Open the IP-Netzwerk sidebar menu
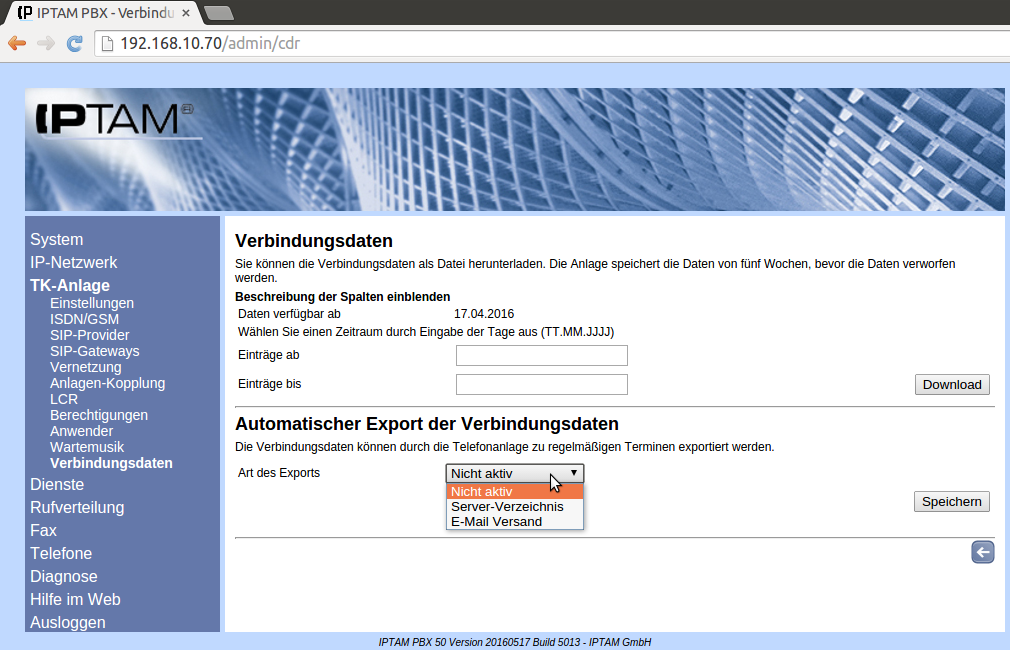Viewport: 1010px width, 650px height. pos(74,263)
